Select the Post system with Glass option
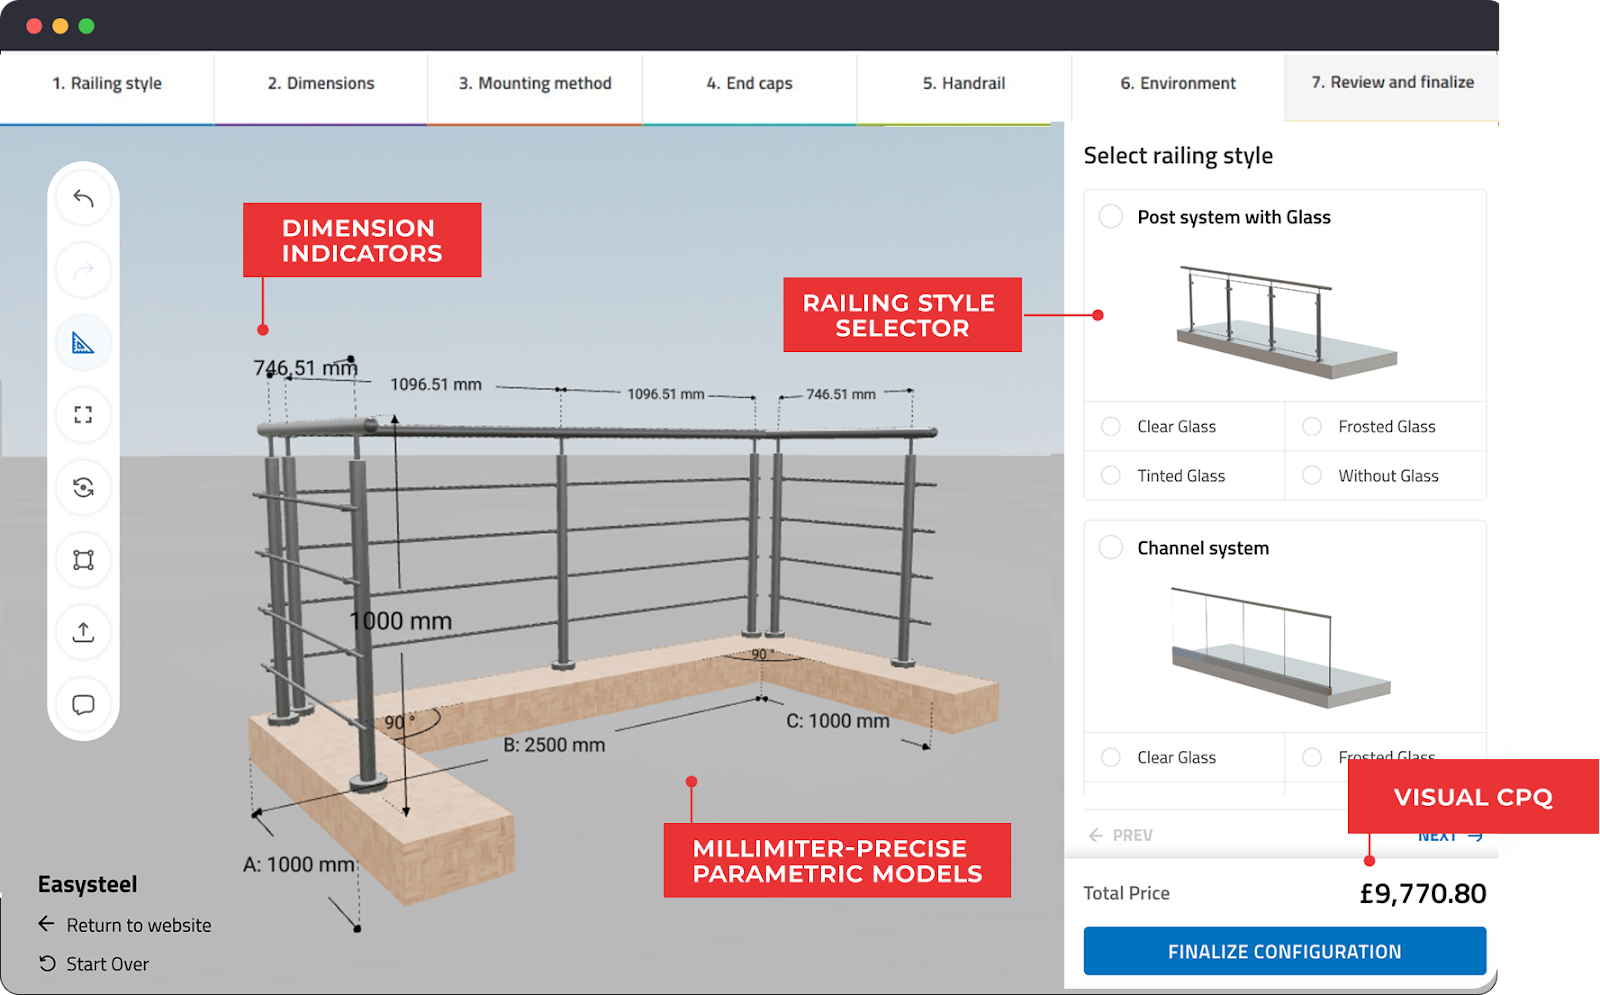 click(x=1110, y=216)
